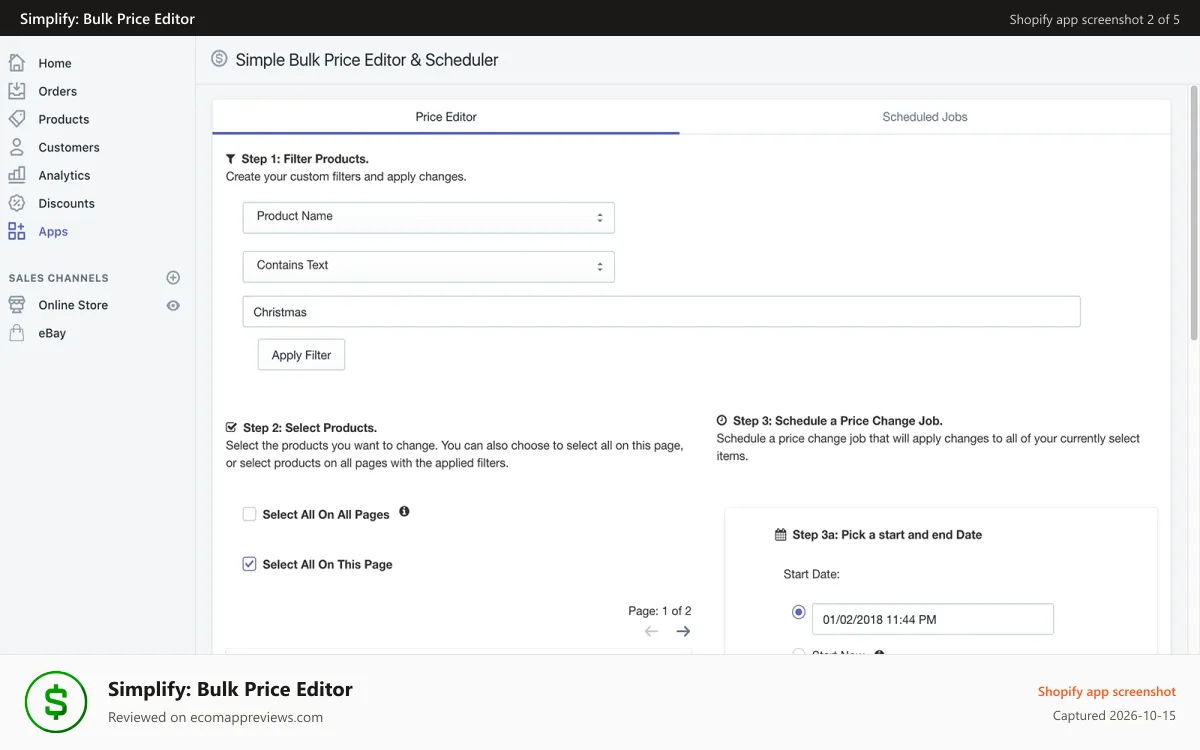The height and width of the screenshot is (750, 1200).
Task: Enable Select All On All Pages checkbox
Action: click(249, 514)
